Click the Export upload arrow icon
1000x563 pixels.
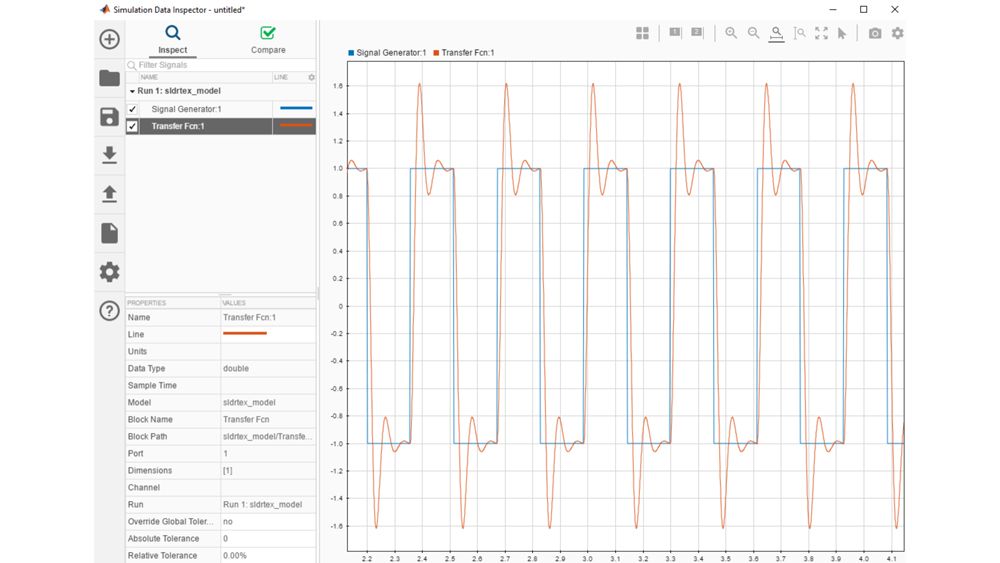[x=110, y=194]
